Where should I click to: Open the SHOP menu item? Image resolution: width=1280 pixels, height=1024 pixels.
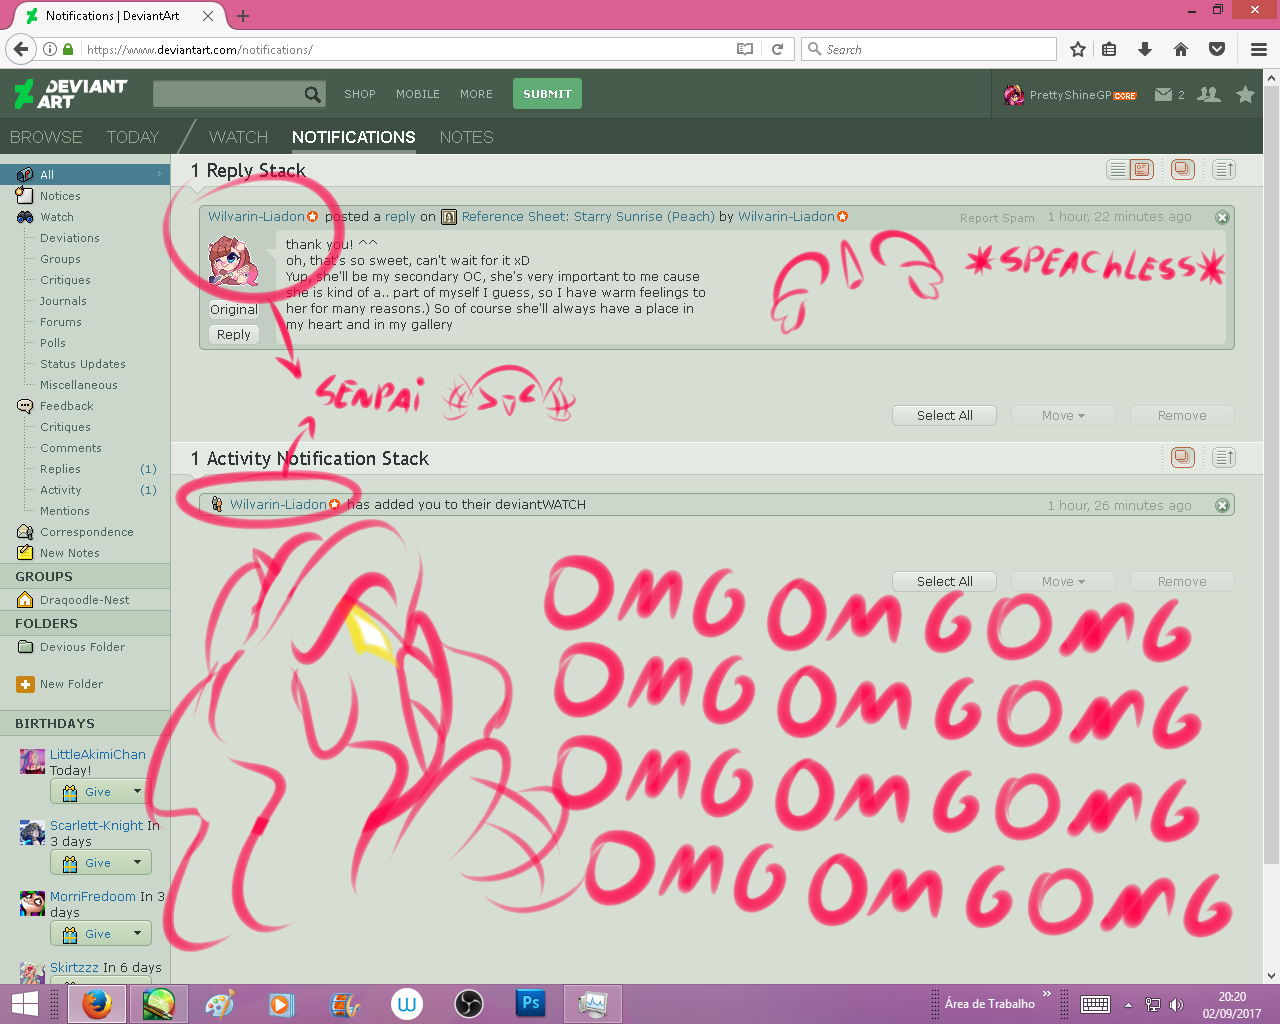[360, 94]
